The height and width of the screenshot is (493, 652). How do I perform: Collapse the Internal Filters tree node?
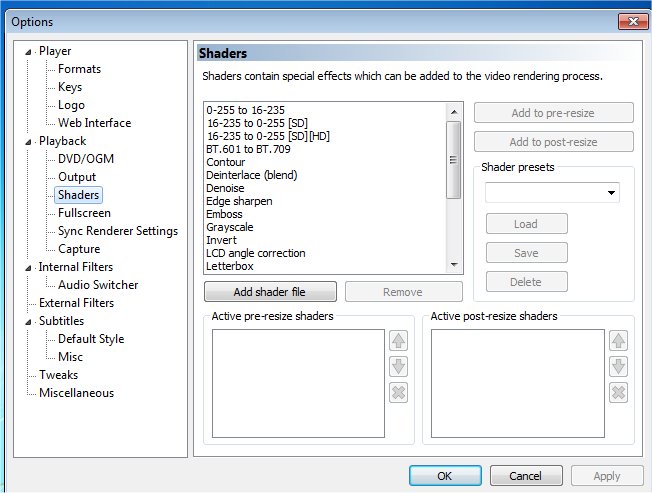pyautogui.click(x=28, y=268)
